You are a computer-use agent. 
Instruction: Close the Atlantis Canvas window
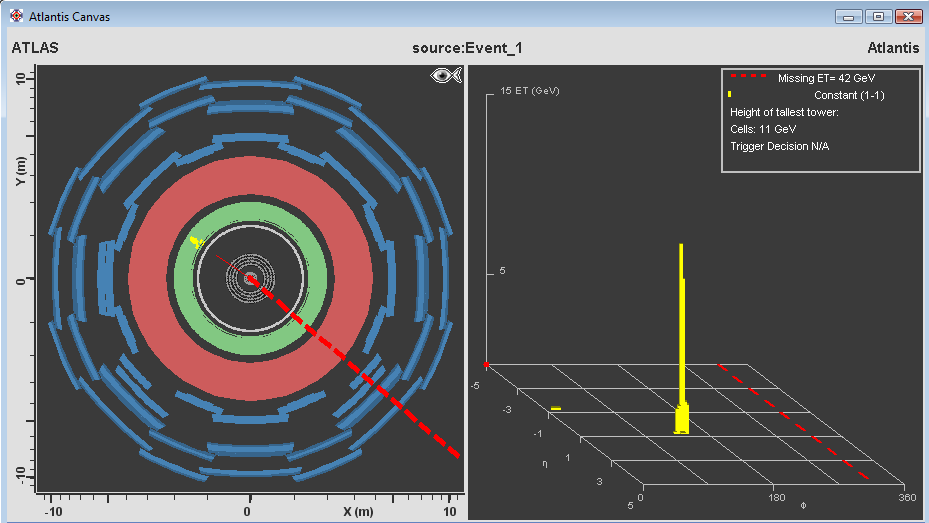908,17
